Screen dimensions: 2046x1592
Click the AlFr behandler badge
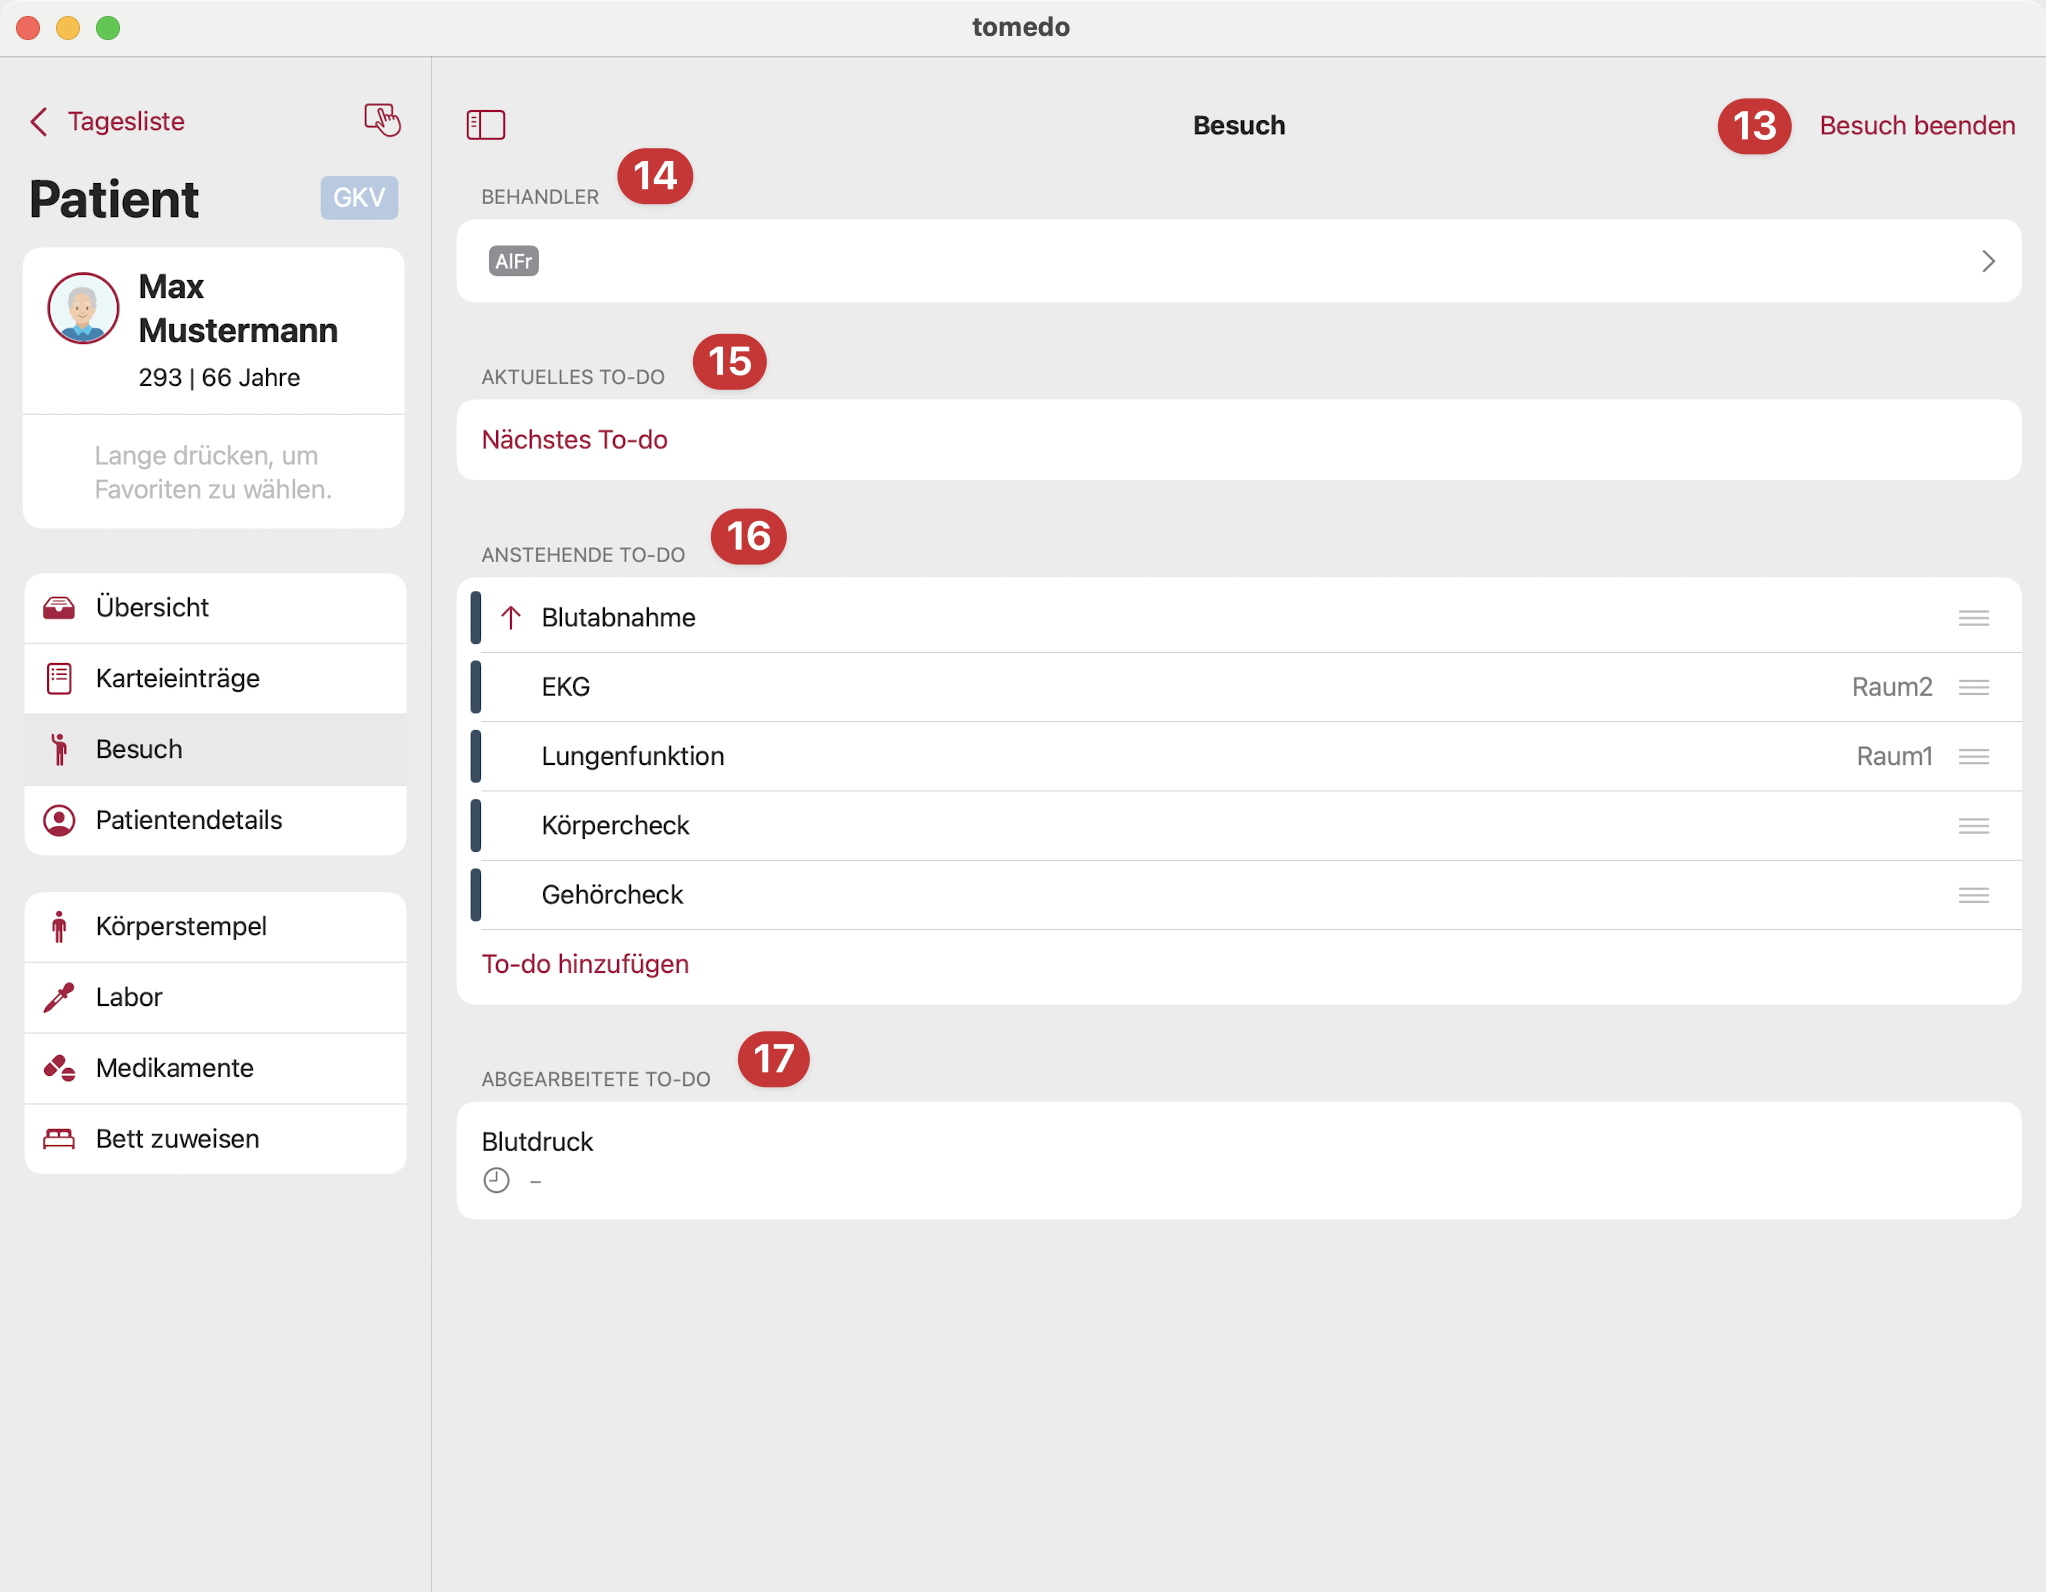515,261
